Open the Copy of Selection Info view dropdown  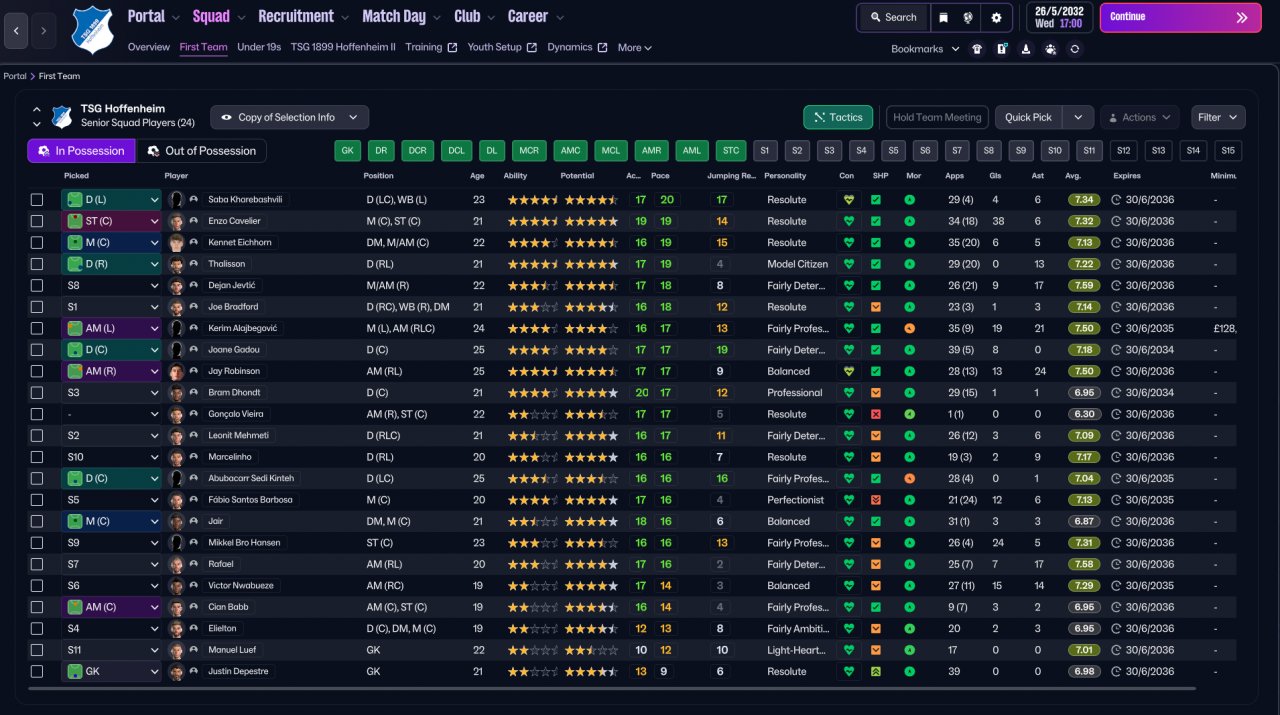[x=289, y=117]
